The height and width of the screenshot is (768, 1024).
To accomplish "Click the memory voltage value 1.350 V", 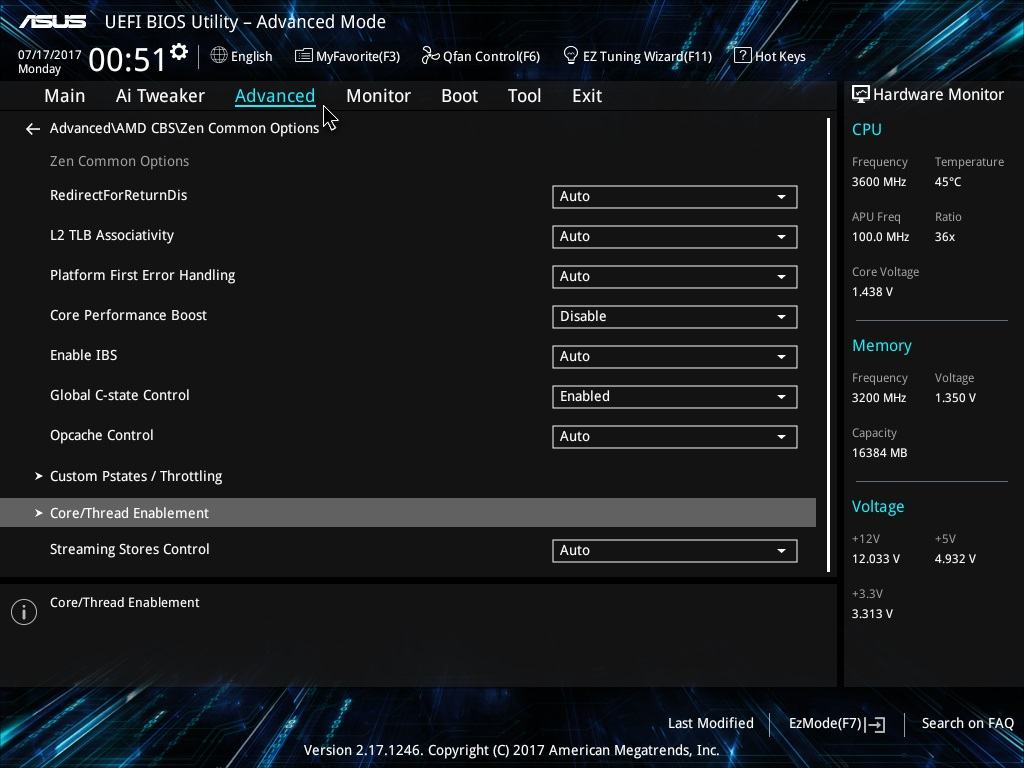I will point(955,397).
